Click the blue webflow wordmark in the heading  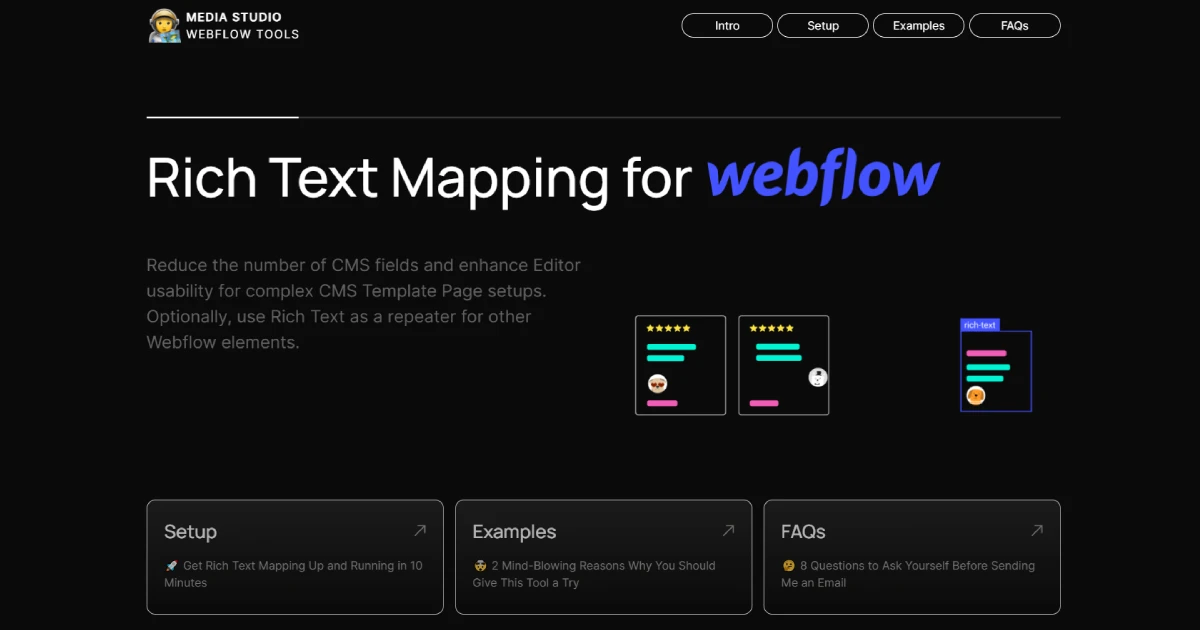823,177
